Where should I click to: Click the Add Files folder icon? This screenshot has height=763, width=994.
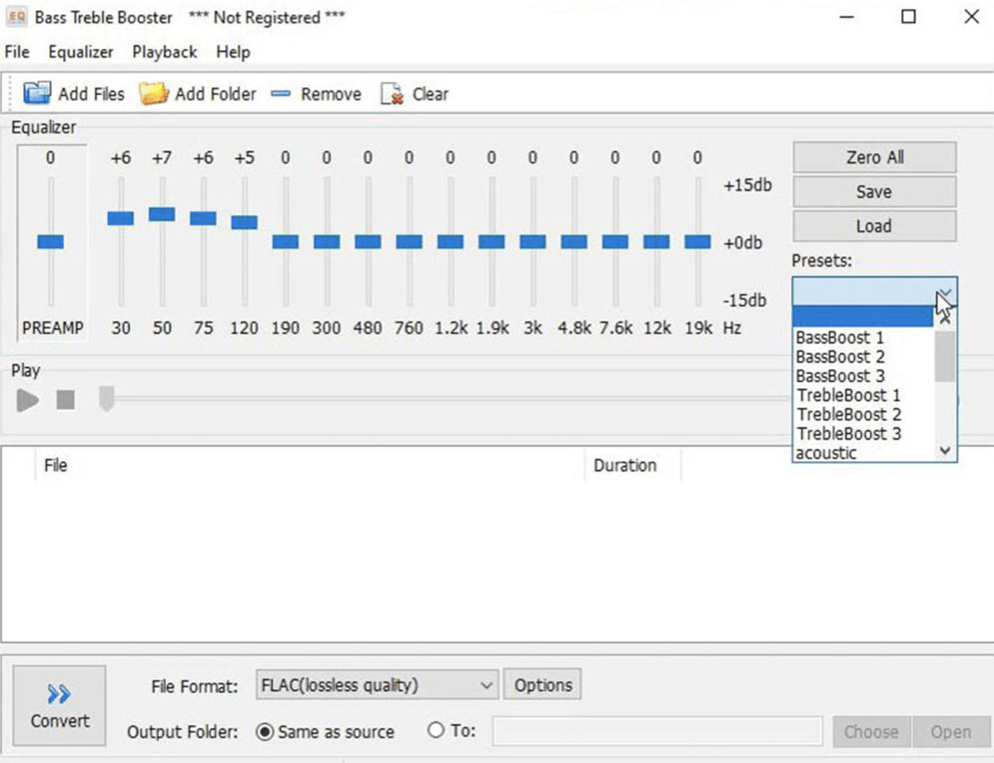(x=37, y=93)
